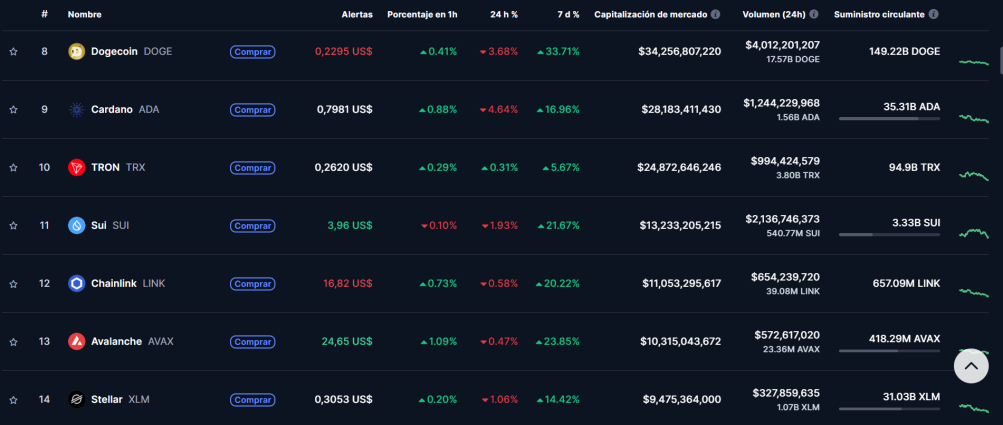Screen dimensions: 1003x425
Task: Sort list by 7 d % column
Action: (x=567, y=14)
